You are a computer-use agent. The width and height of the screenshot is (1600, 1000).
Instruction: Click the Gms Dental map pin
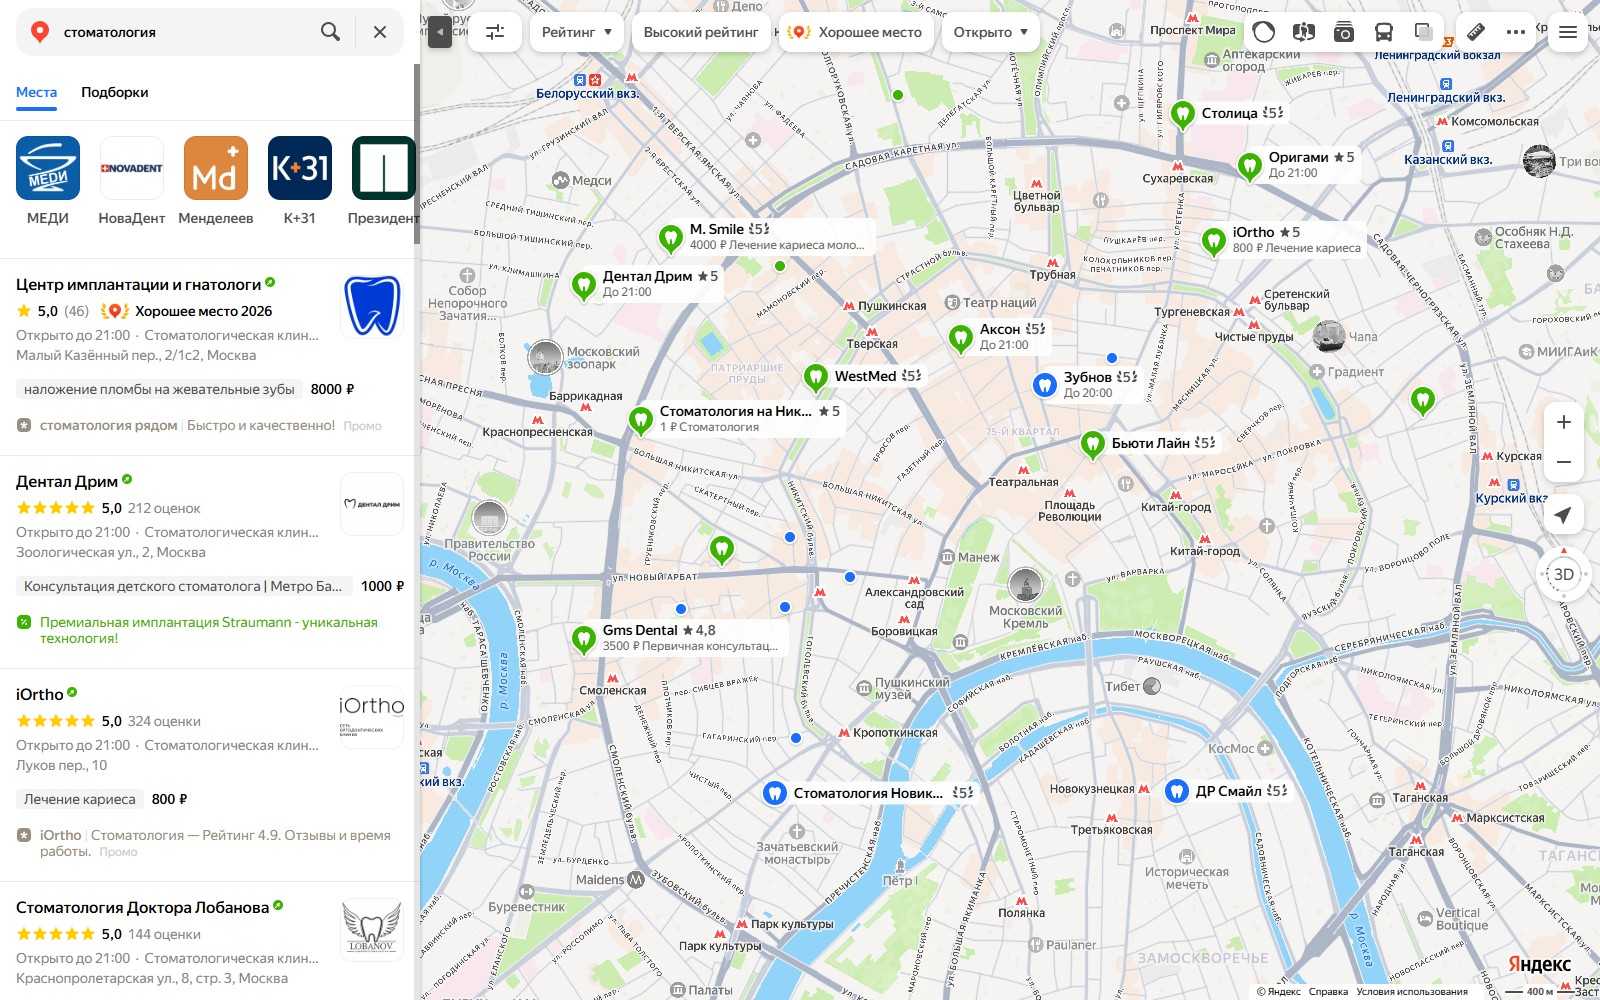pyautogui.click(x=584, y=639)
